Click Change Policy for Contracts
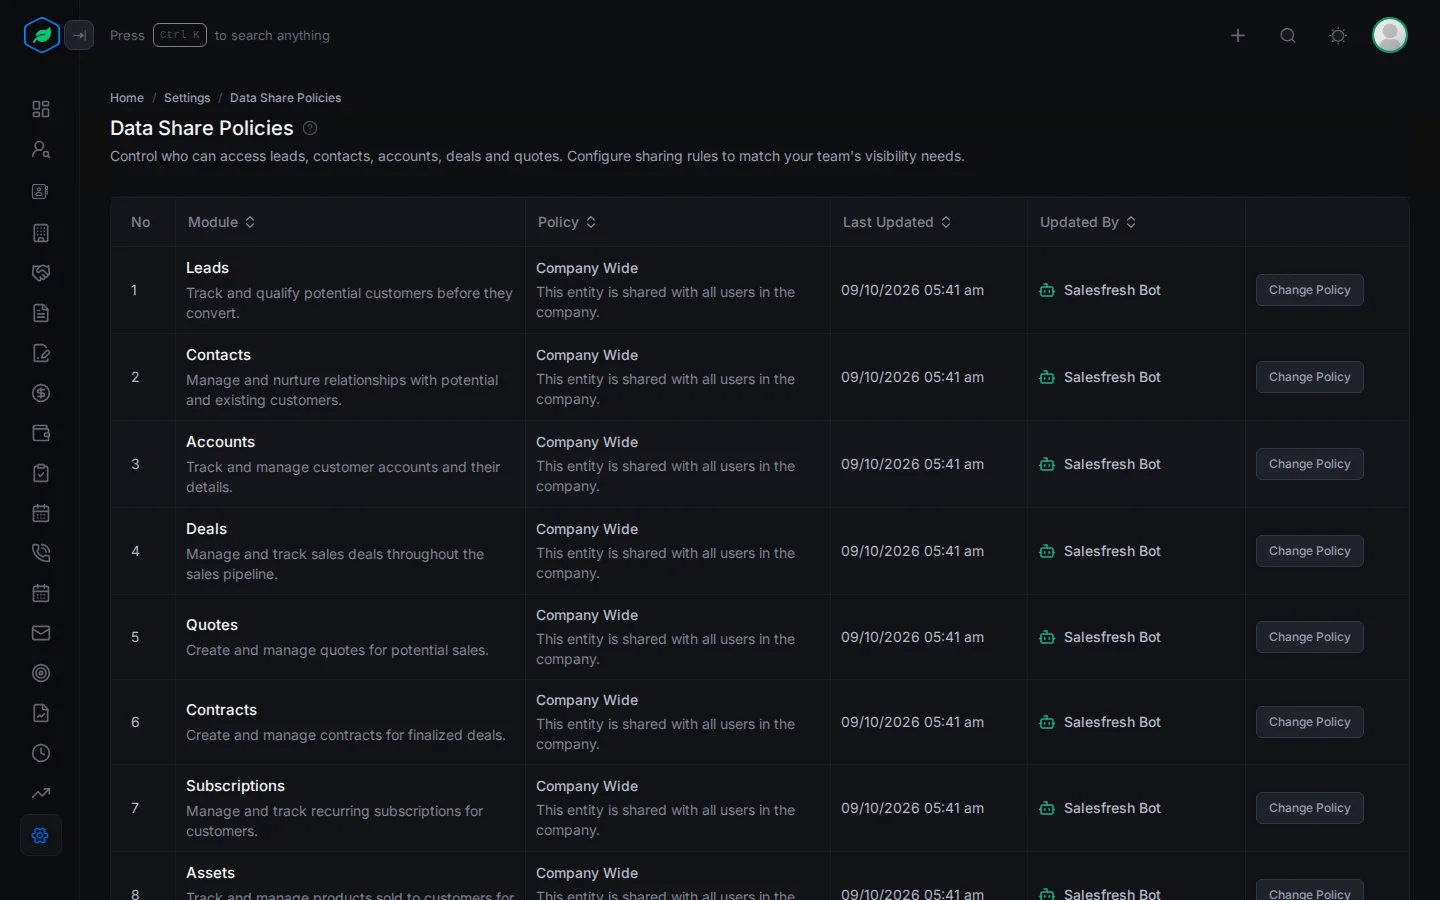Screen dimensions: 1440x900 pos(1310,722)
